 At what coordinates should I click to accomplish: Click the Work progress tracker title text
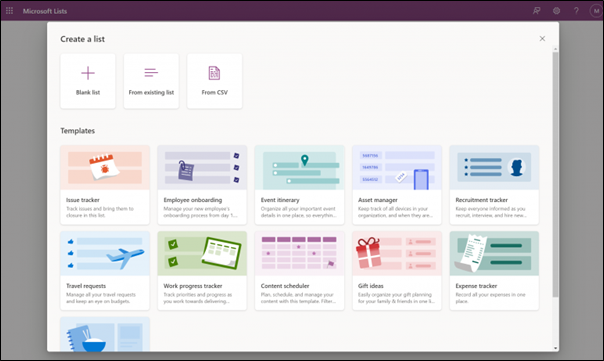point(193,286)
